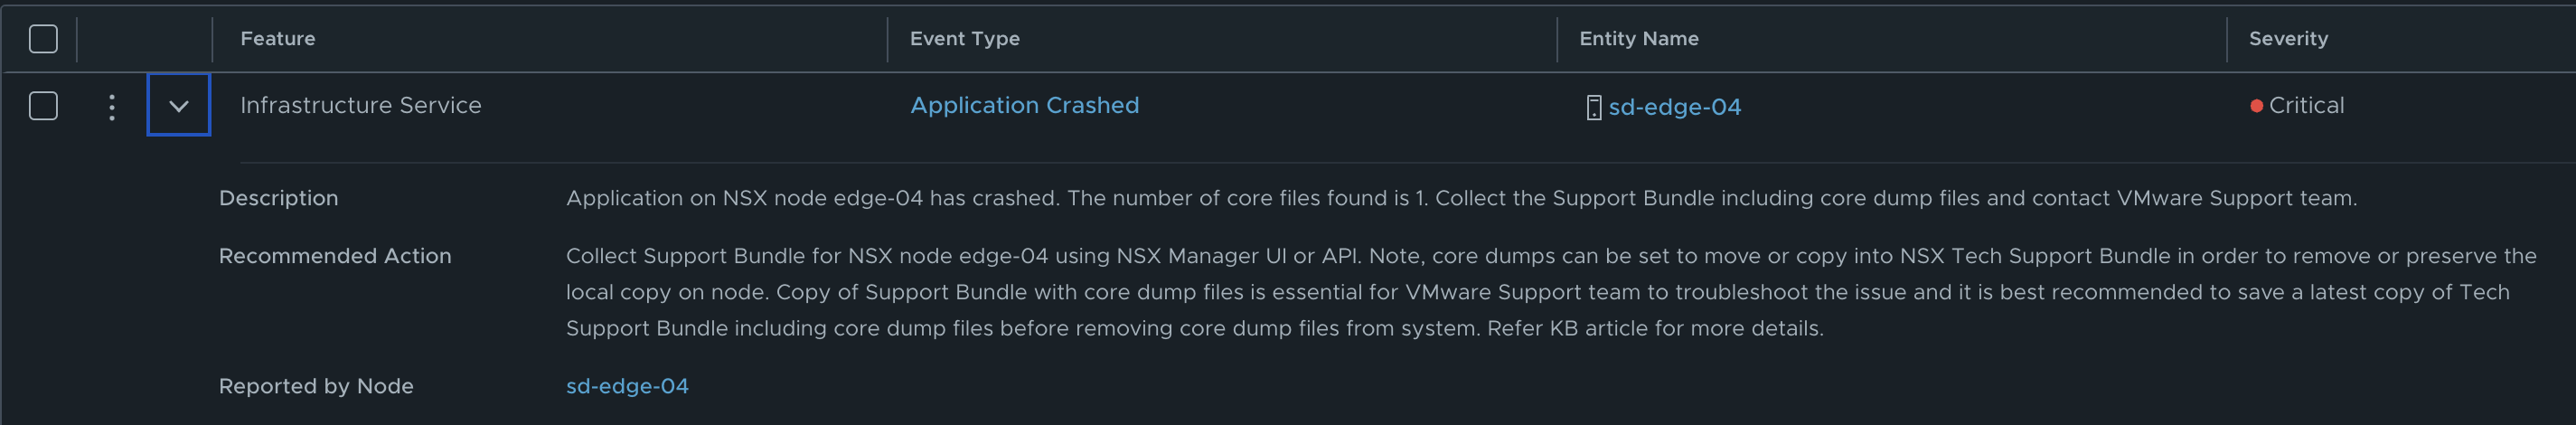Click the divider between Event Type and Entity Name
Image resolution: width=2576 pixels, height=425 pixels.
pos(1557,39)
